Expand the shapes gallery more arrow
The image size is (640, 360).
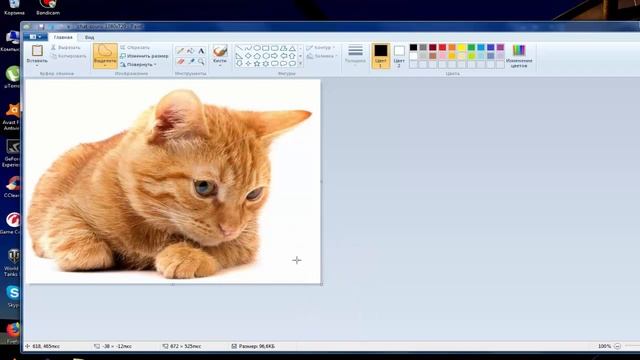tap(300, 64)
